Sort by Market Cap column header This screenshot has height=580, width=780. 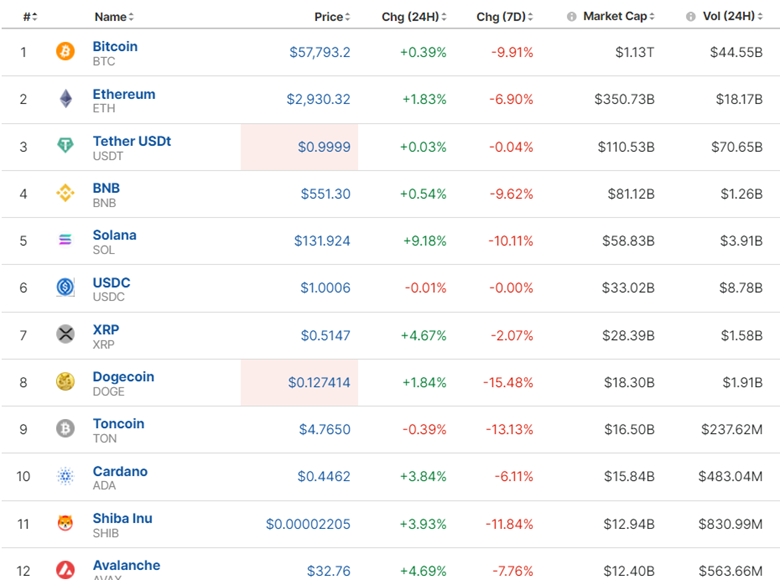tap(619, 16)
